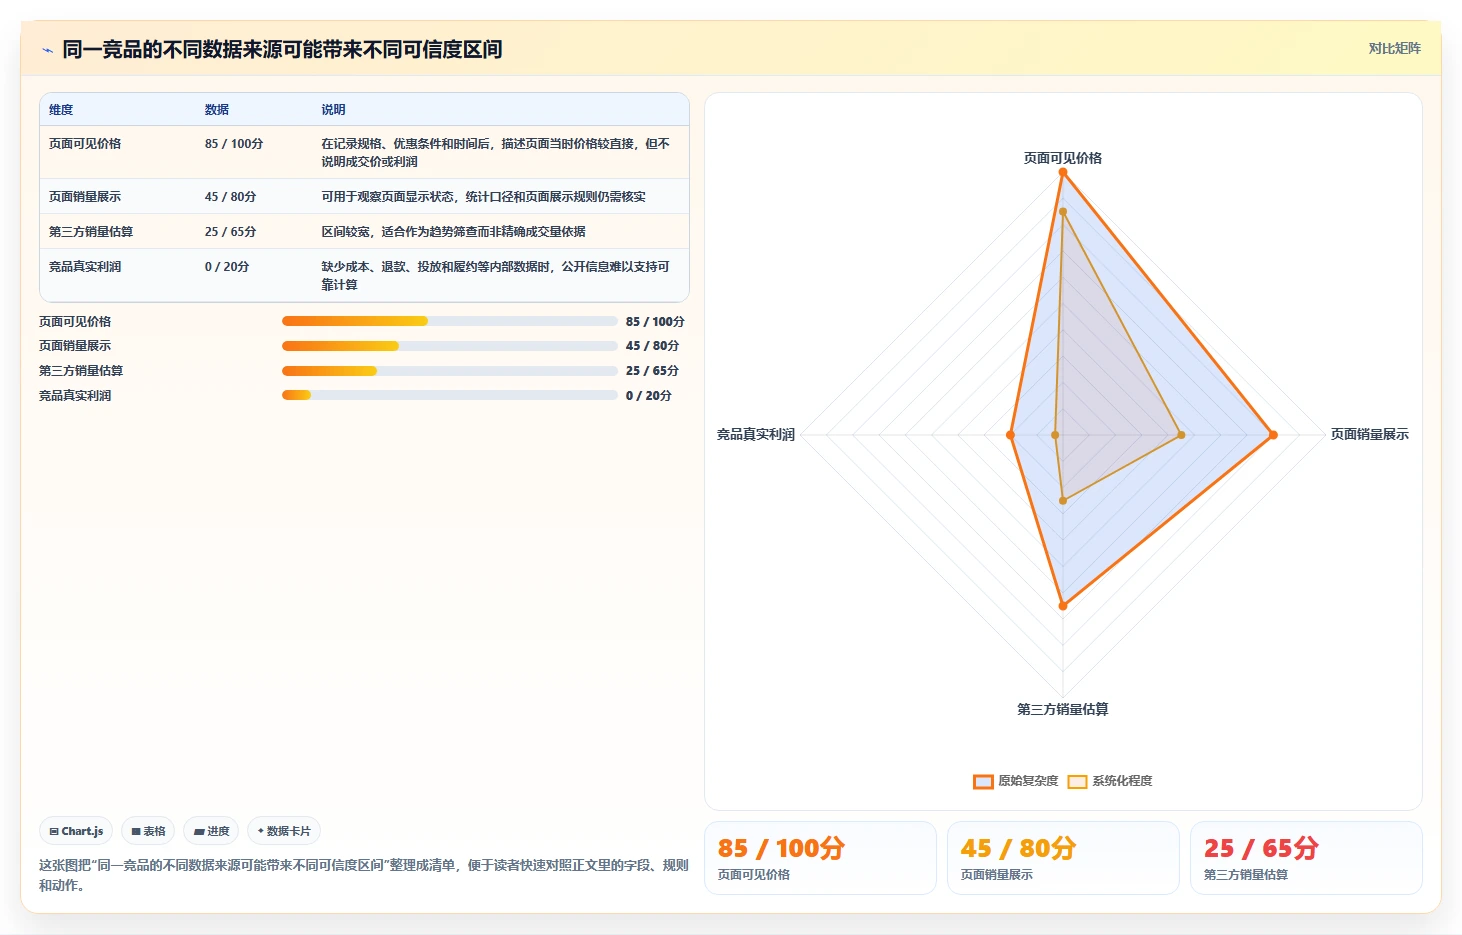Click the 表格 chip icon
The height and width of the screenshot is (935, 1462).
coord(136,832)
